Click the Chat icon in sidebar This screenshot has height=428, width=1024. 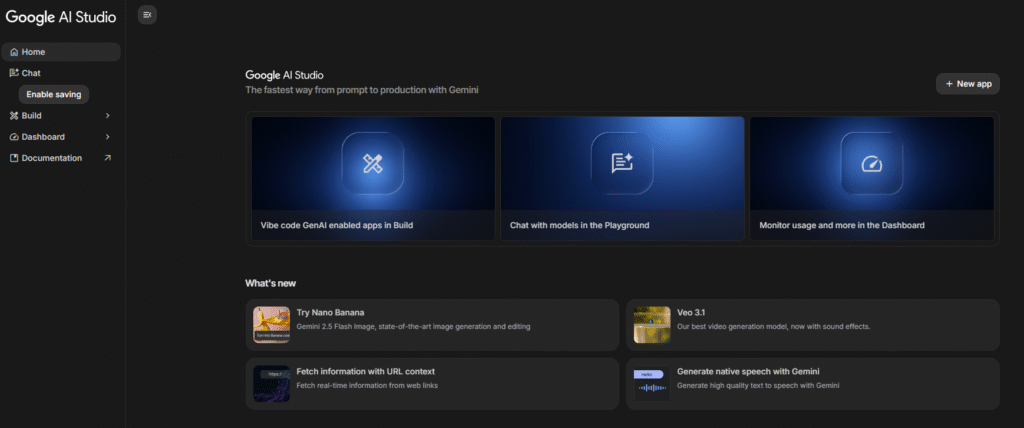click(x=13, y=73)
